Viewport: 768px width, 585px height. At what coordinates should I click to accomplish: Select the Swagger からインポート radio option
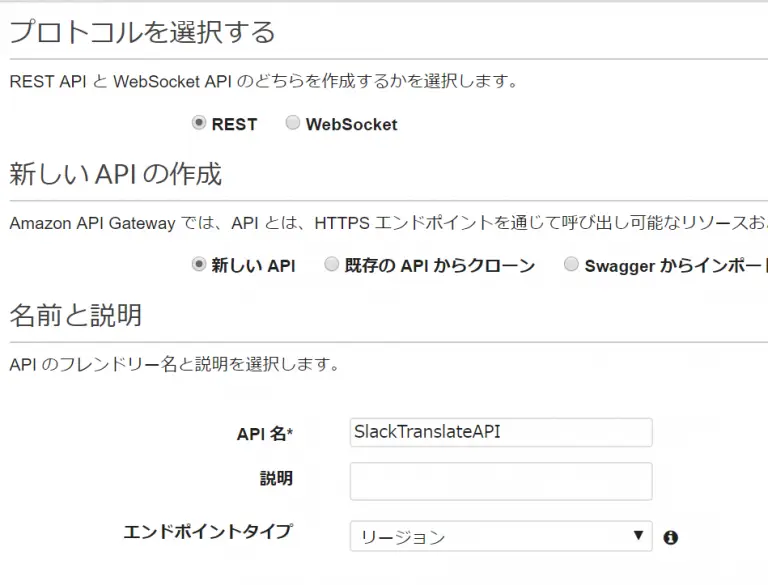point(571,264)
